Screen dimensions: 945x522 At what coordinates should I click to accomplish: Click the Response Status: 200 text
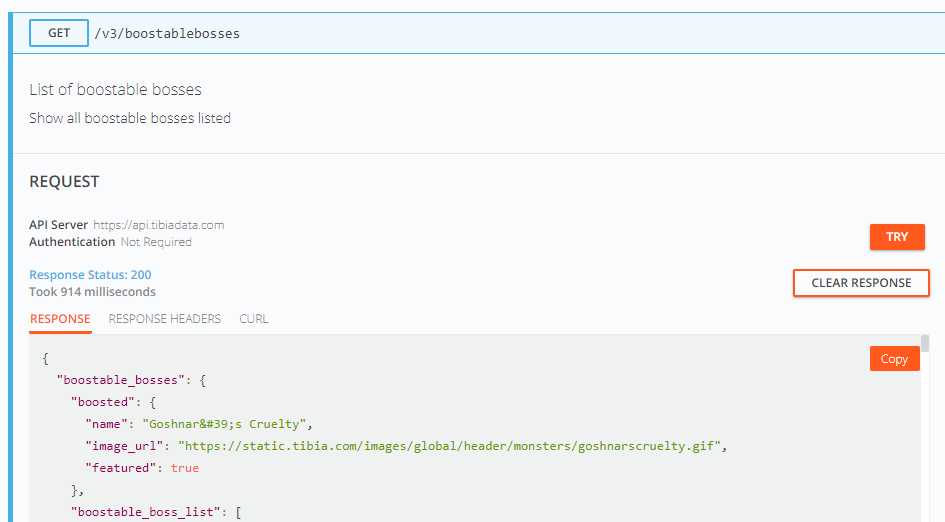click(90, 275)
